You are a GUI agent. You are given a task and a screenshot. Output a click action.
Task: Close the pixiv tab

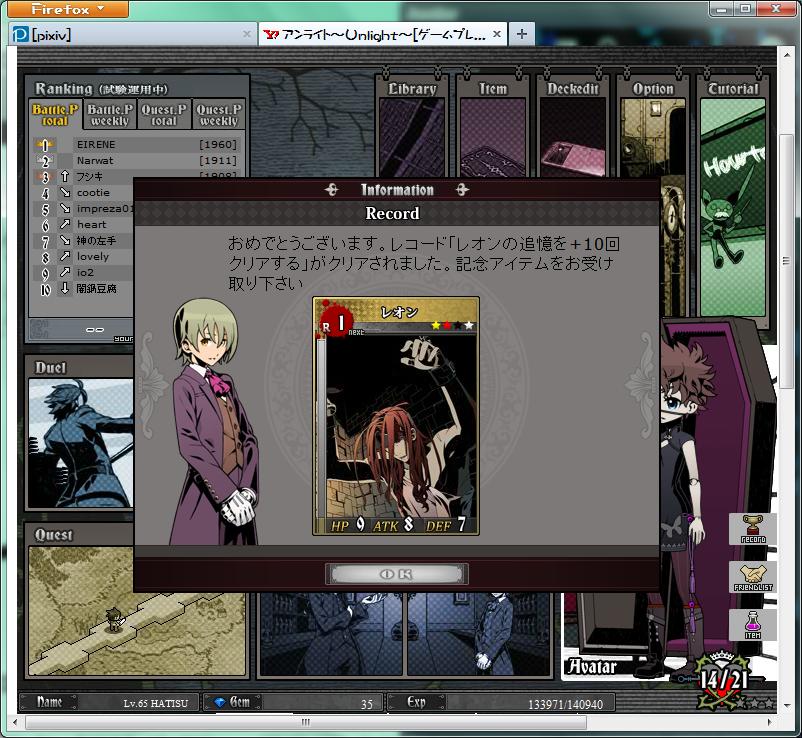247,34
